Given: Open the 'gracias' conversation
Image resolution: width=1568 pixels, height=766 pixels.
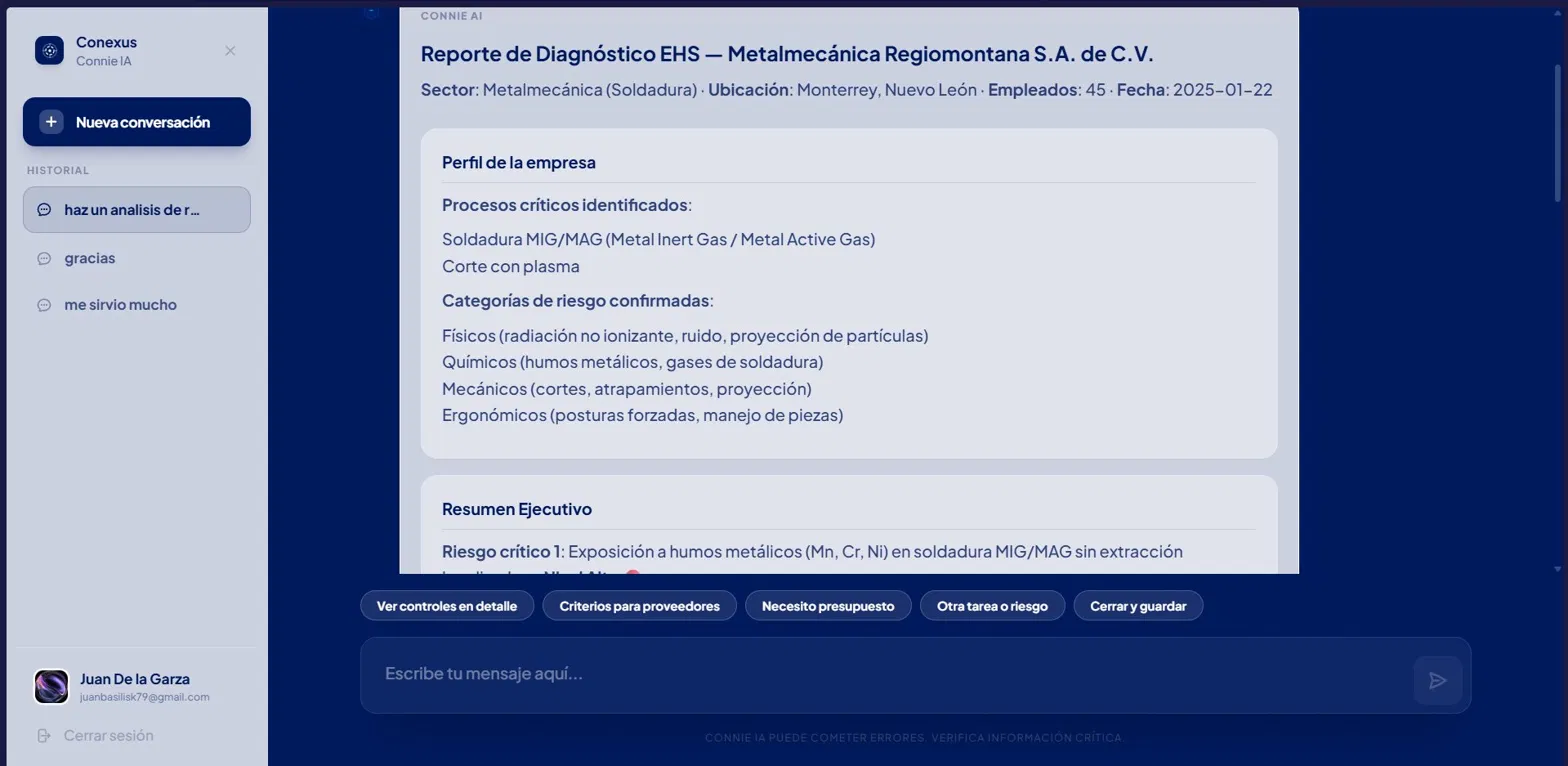Looking at the screenshot, I should [x=137, y=258].
